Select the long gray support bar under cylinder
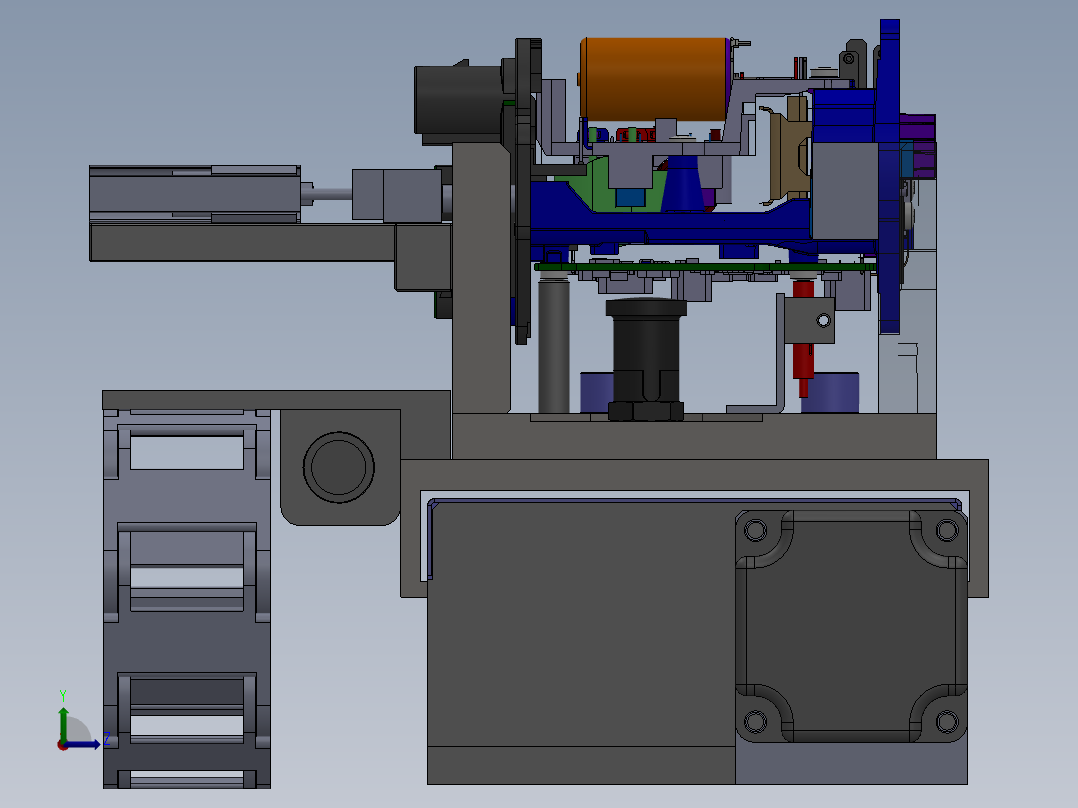Viewport: 1078px width, 808px height. pyautogui.click(x=242, y=243)
